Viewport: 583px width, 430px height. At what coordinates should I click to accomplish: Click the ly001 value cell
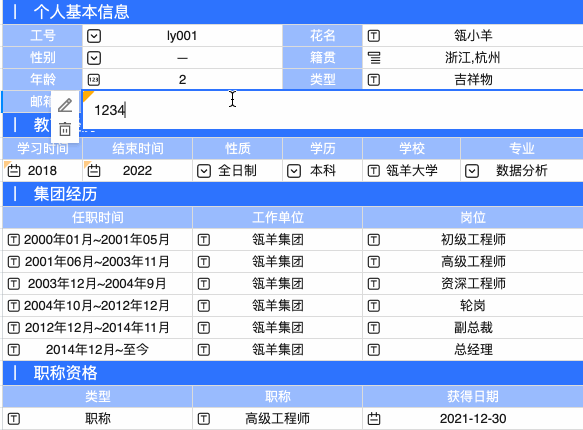pos(182,36)
